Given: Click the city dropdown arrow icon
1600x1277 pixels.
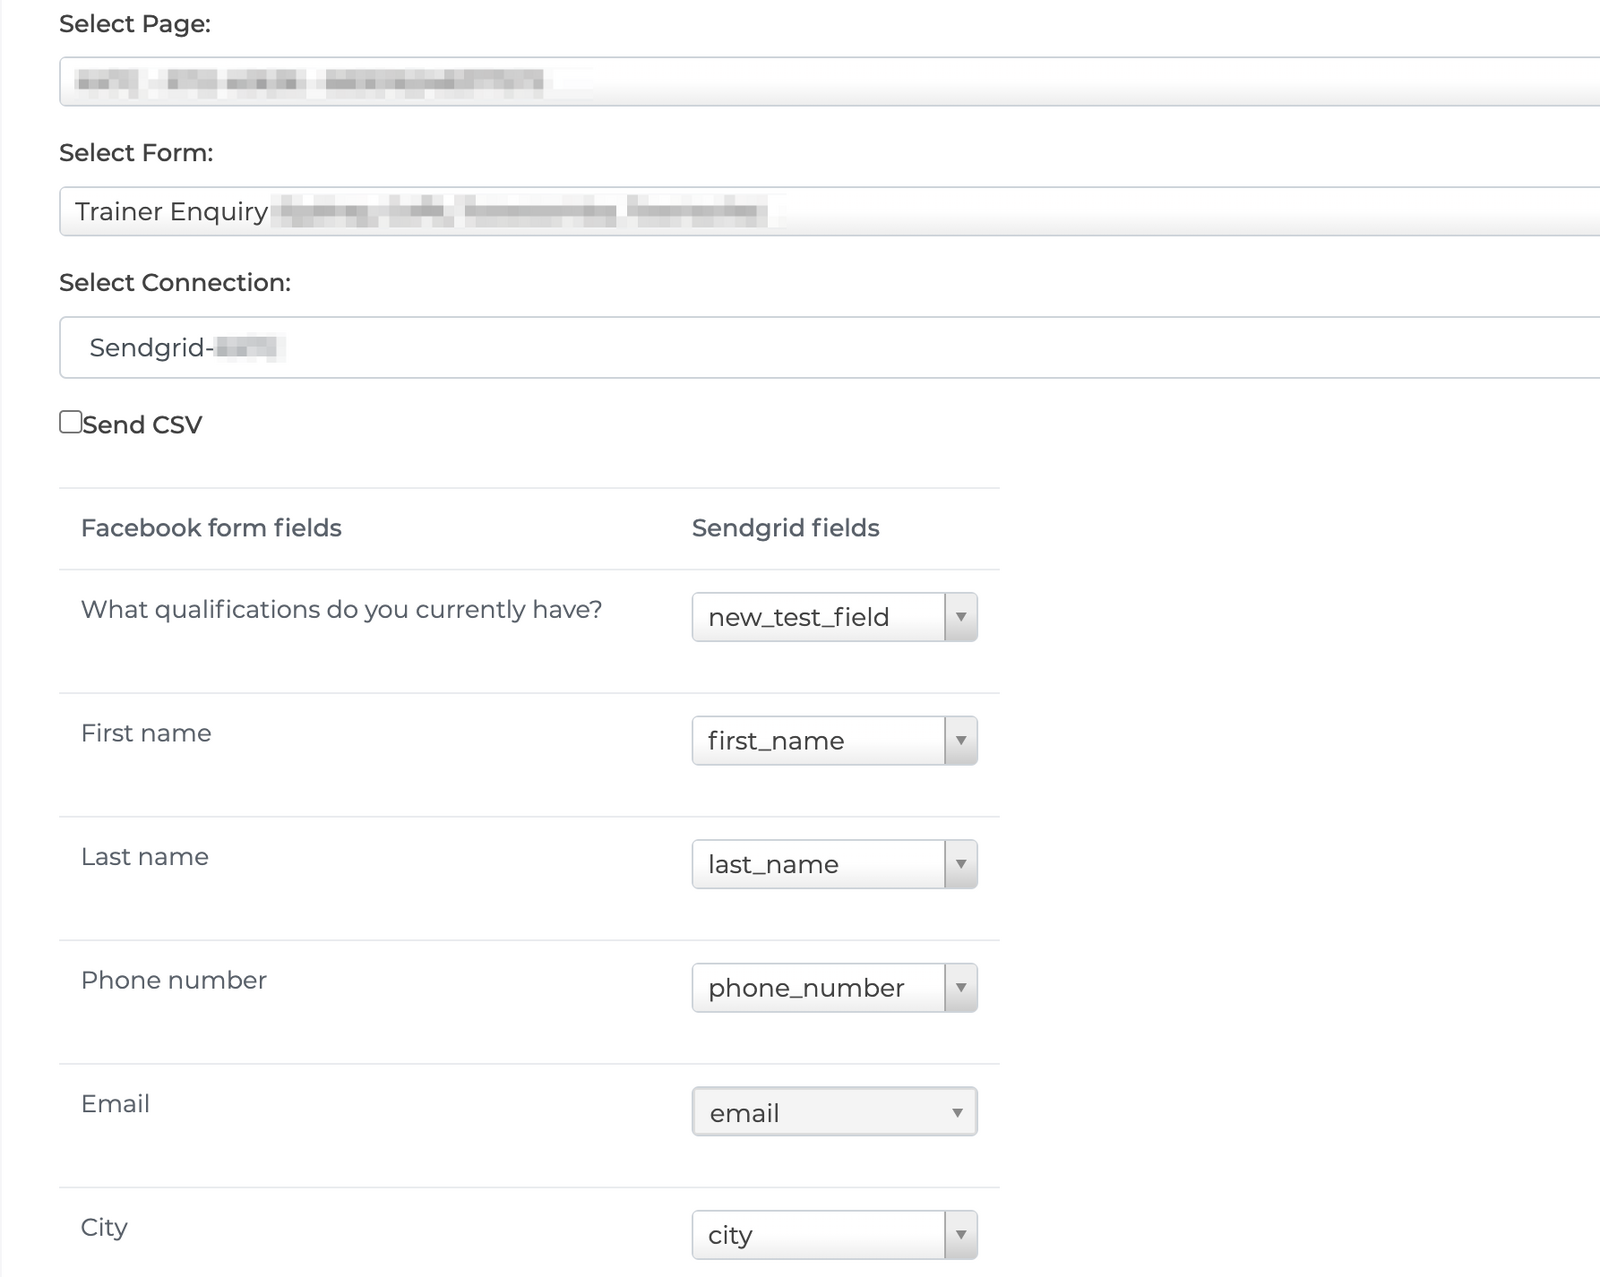Looking at the screenshot, I should [x=960, y=1234].
